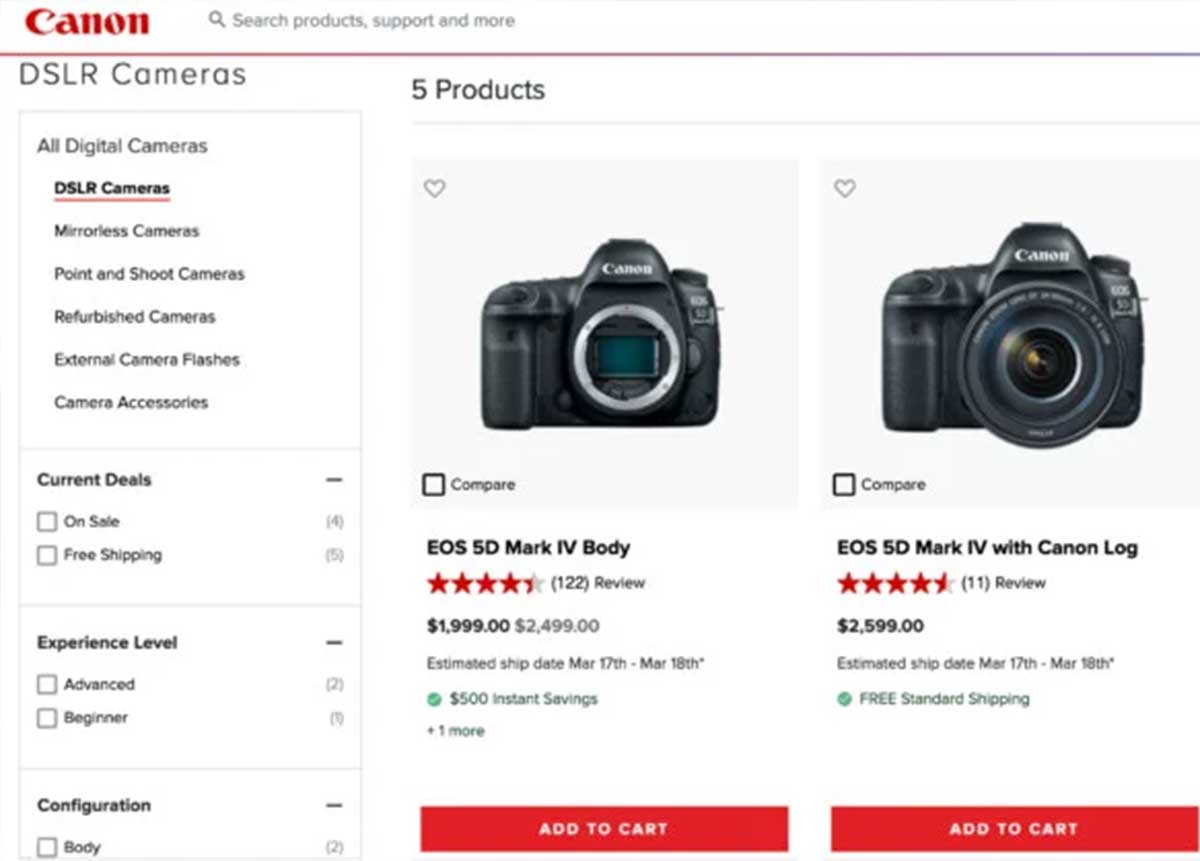The image size is (1200, 861).
Task: Show the +1 more offers link
Action: 456,731
